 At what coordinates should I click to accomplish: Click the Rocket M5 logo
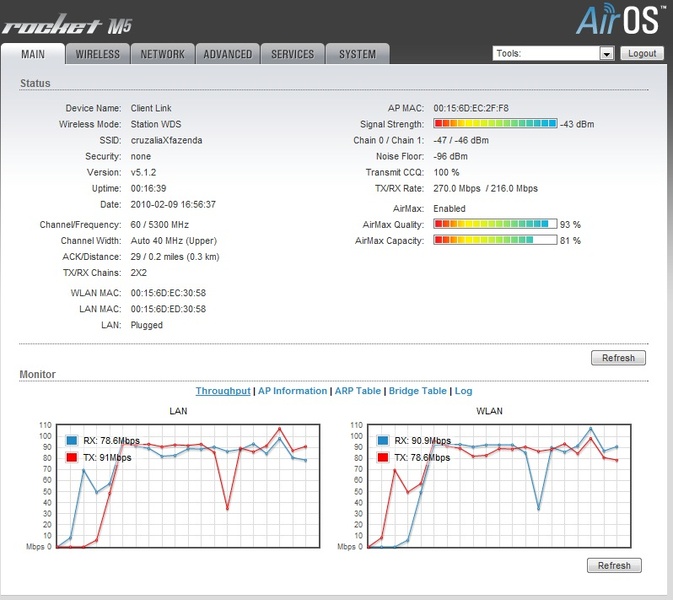tap(67, 24)
